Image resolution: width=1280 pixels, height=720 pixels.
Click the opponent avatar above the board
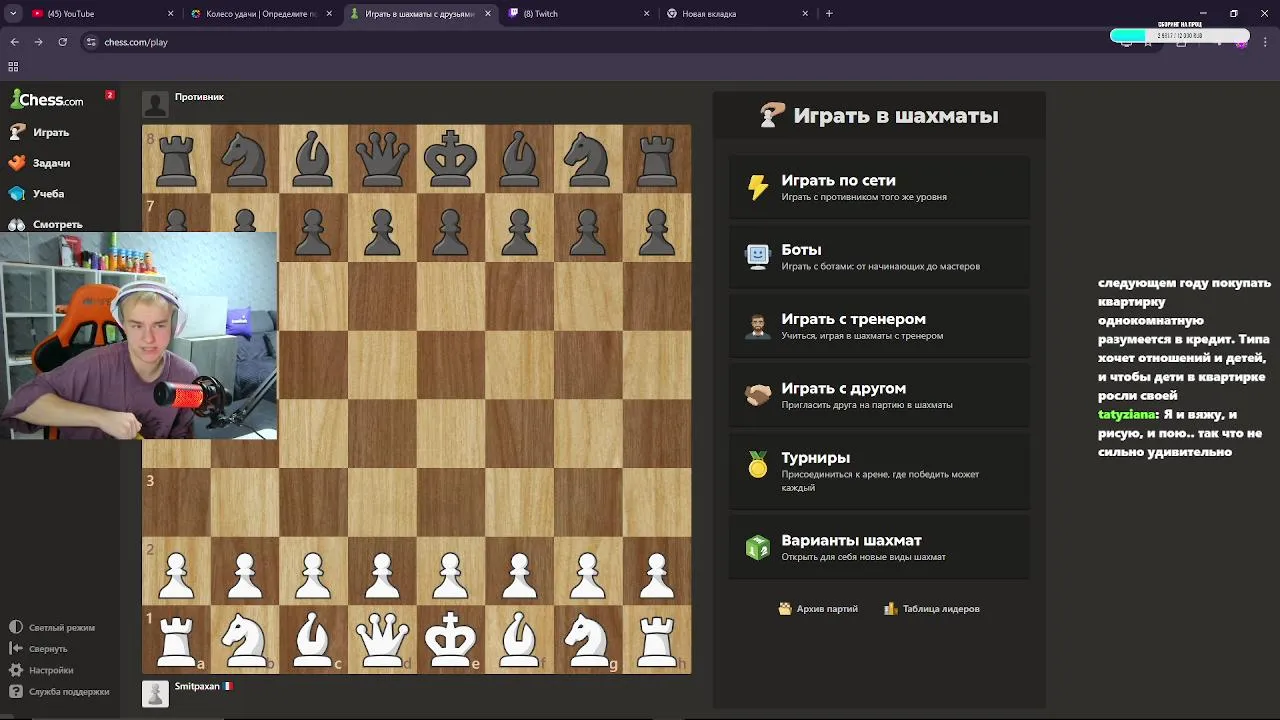[155, 104]
